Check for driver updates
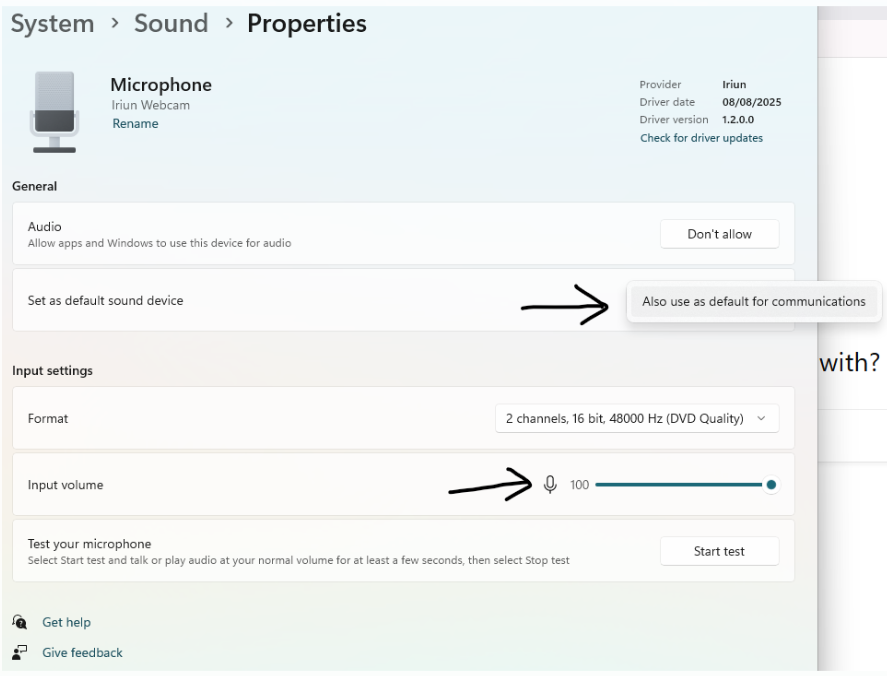 pos(701,138)
